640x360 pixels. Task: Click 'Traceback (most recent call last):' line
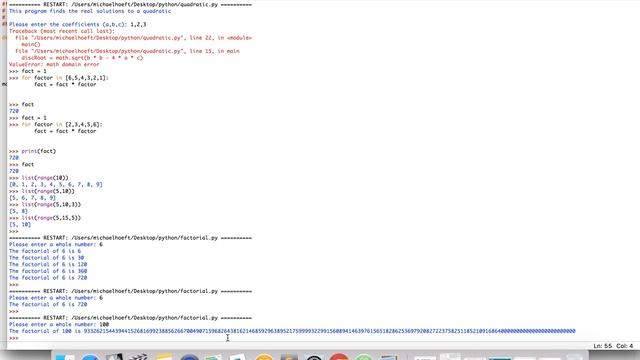(62, 31)
